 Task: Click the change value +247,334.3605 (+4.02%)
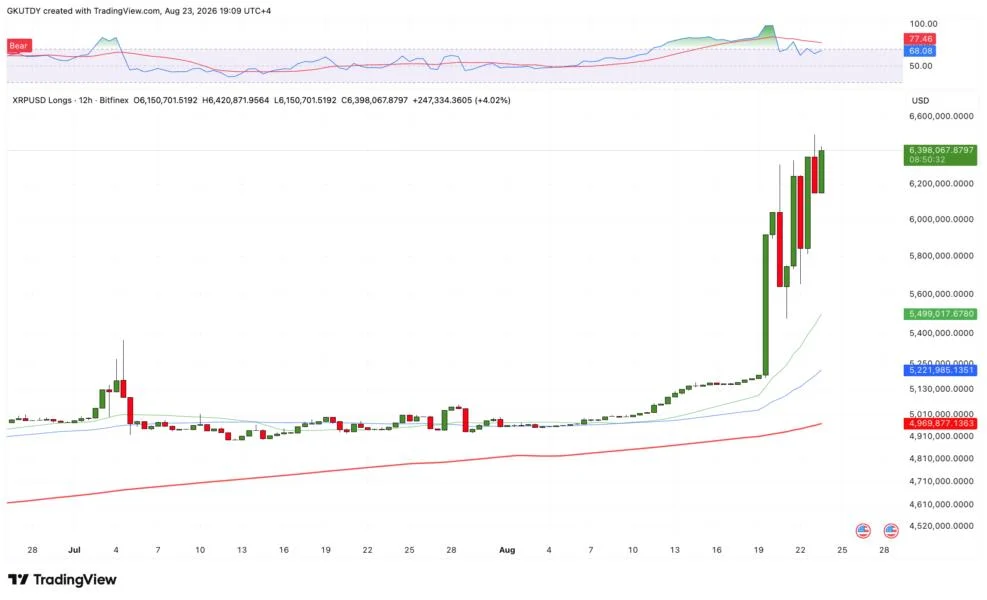coord(461,100)
